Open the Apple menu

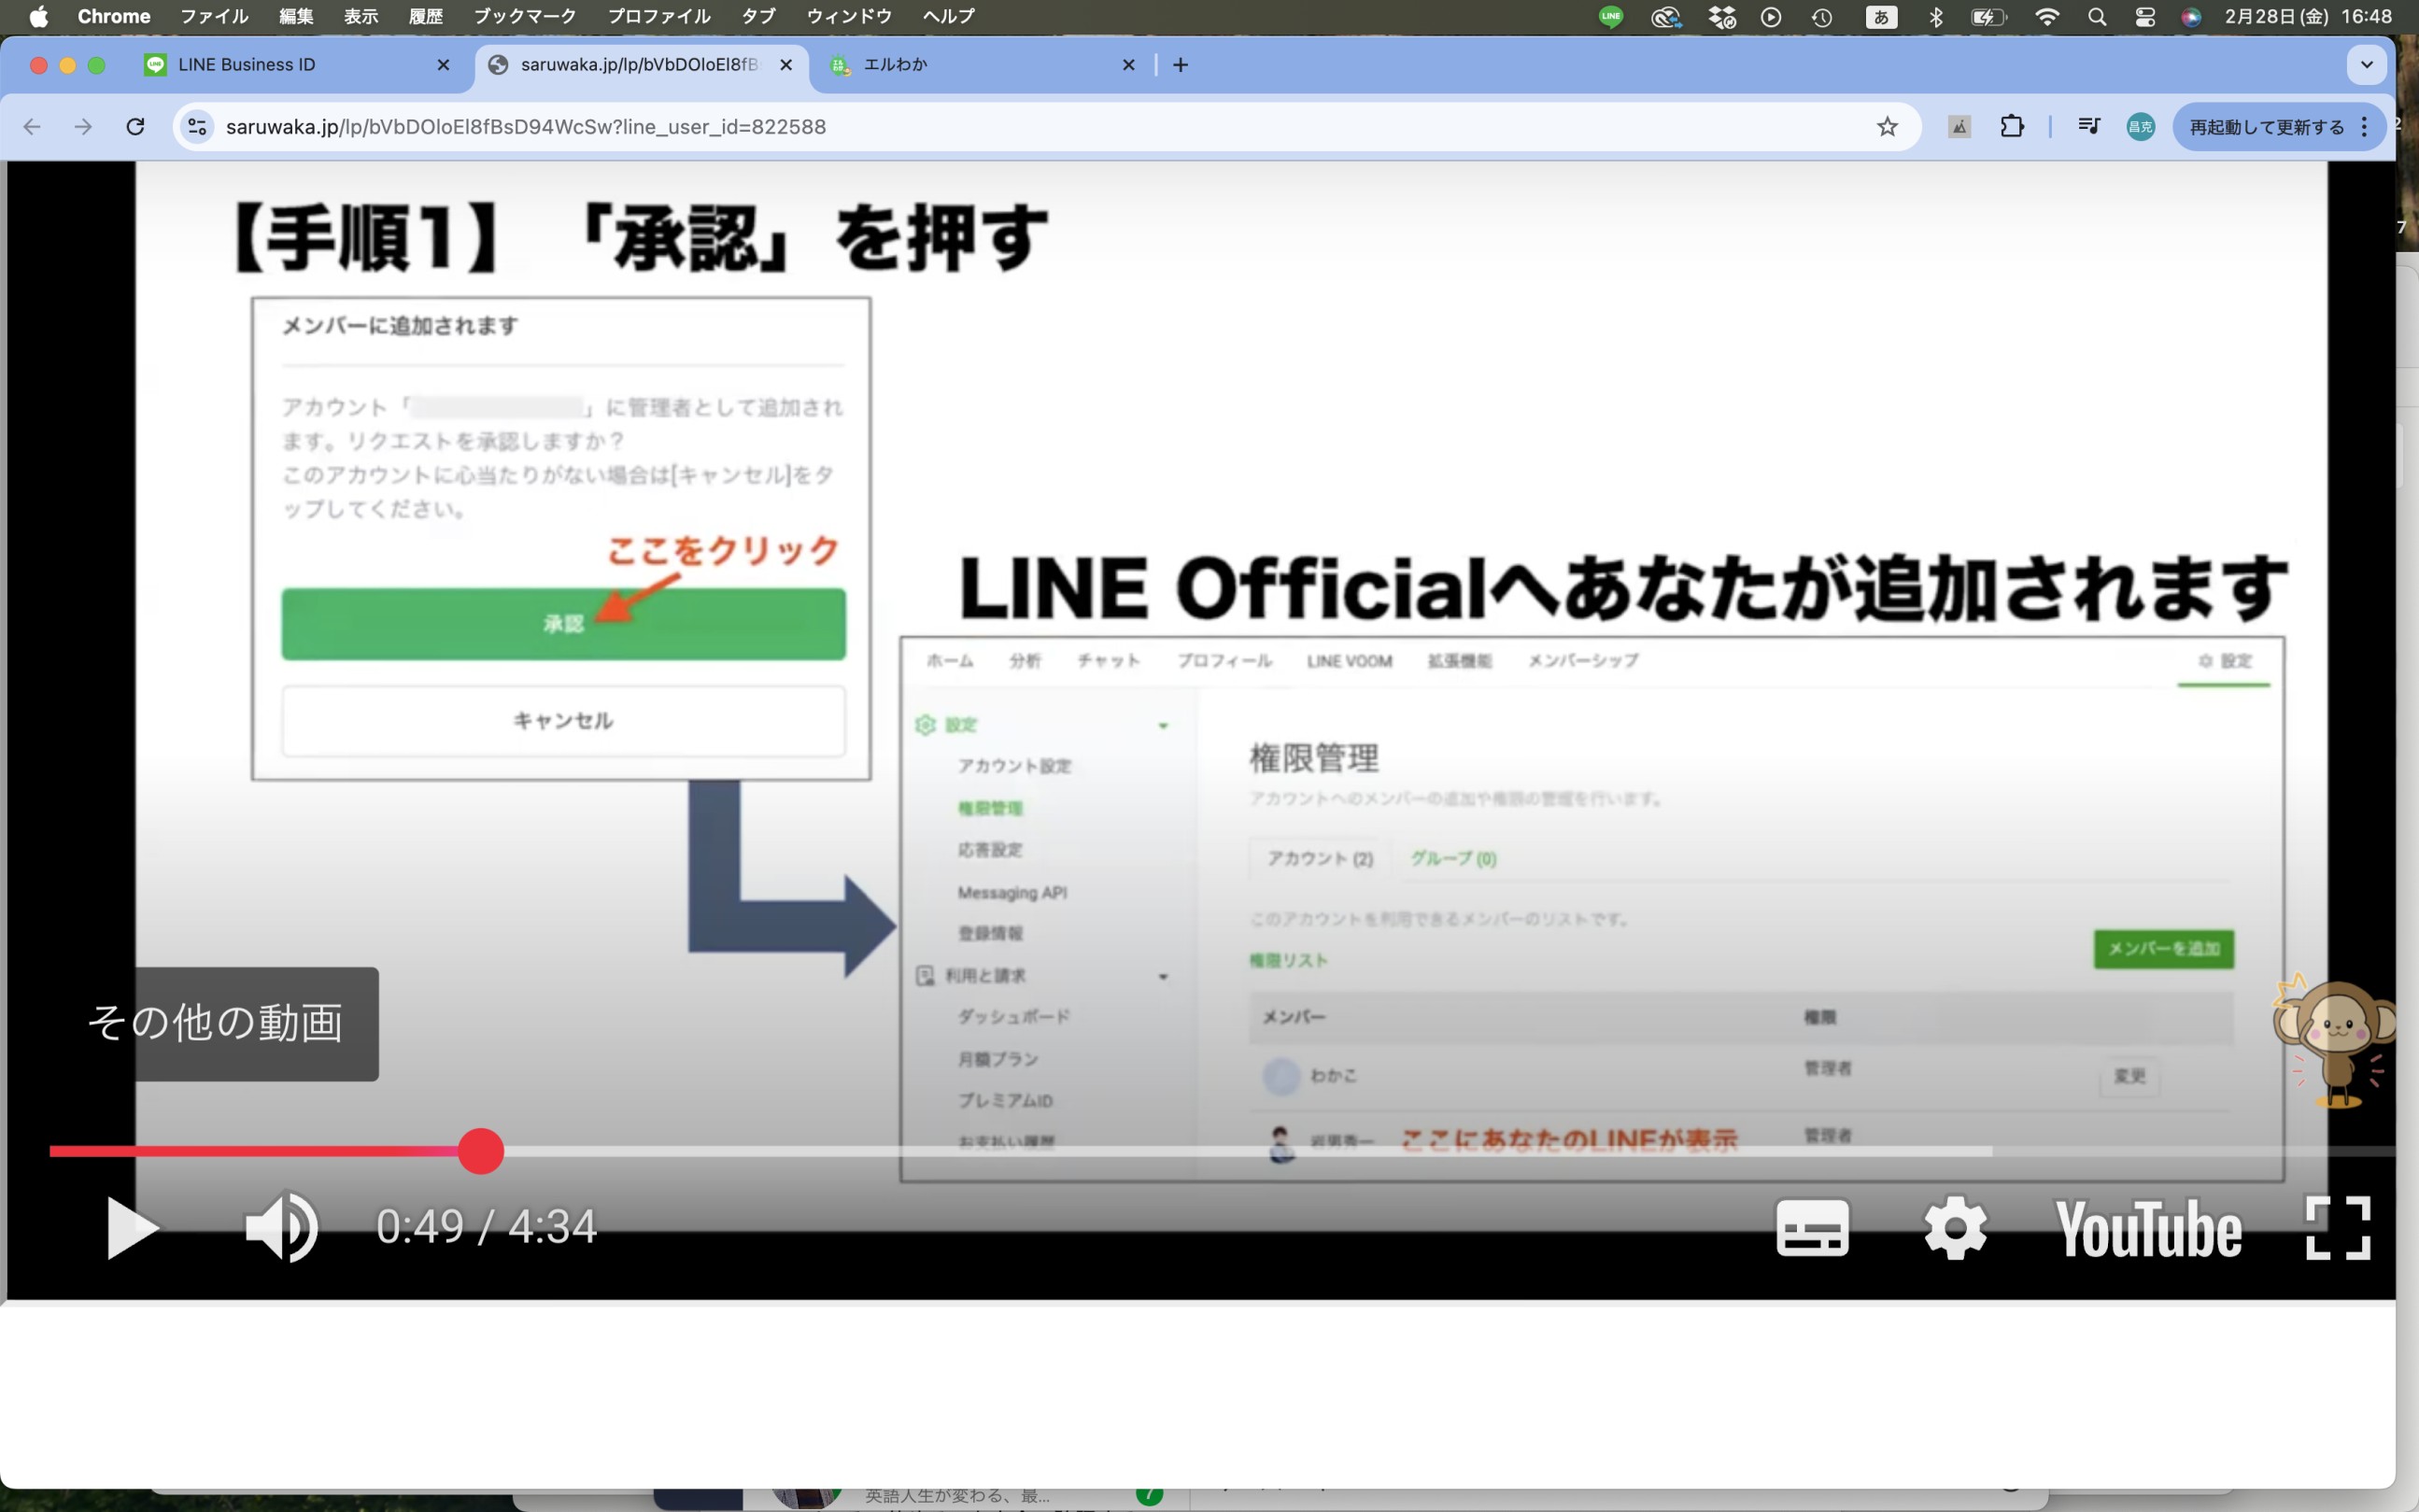point(38,17)
